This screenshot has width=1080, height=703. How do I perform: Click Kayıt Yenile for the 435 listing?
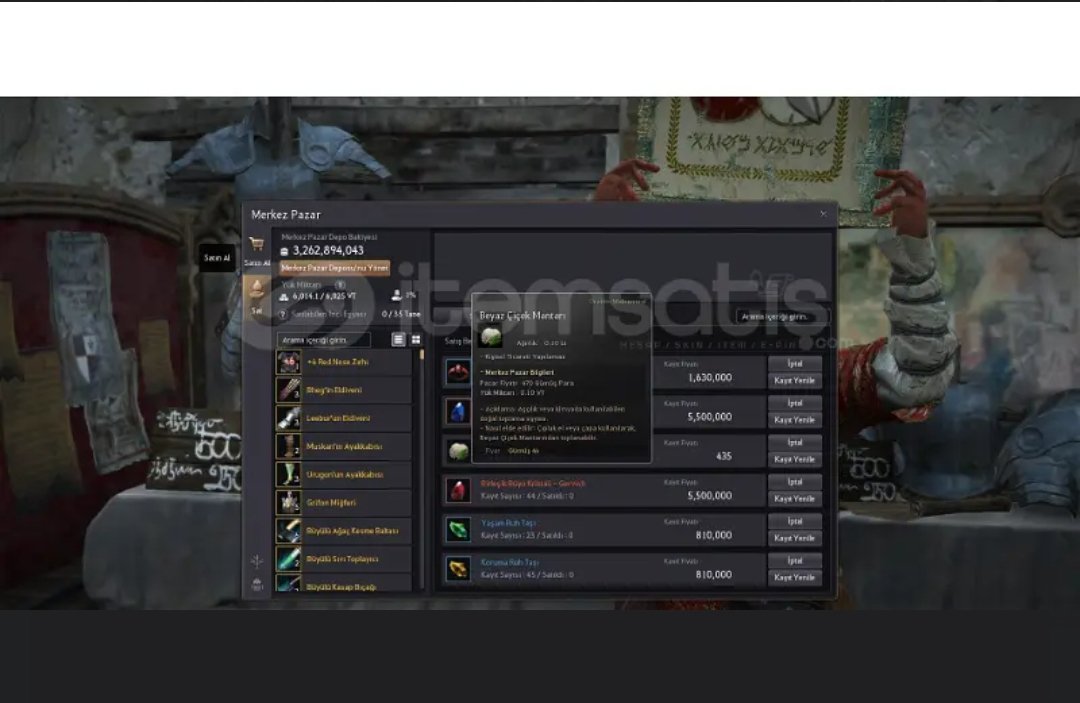pyautogui.click(x=795, y=459)
